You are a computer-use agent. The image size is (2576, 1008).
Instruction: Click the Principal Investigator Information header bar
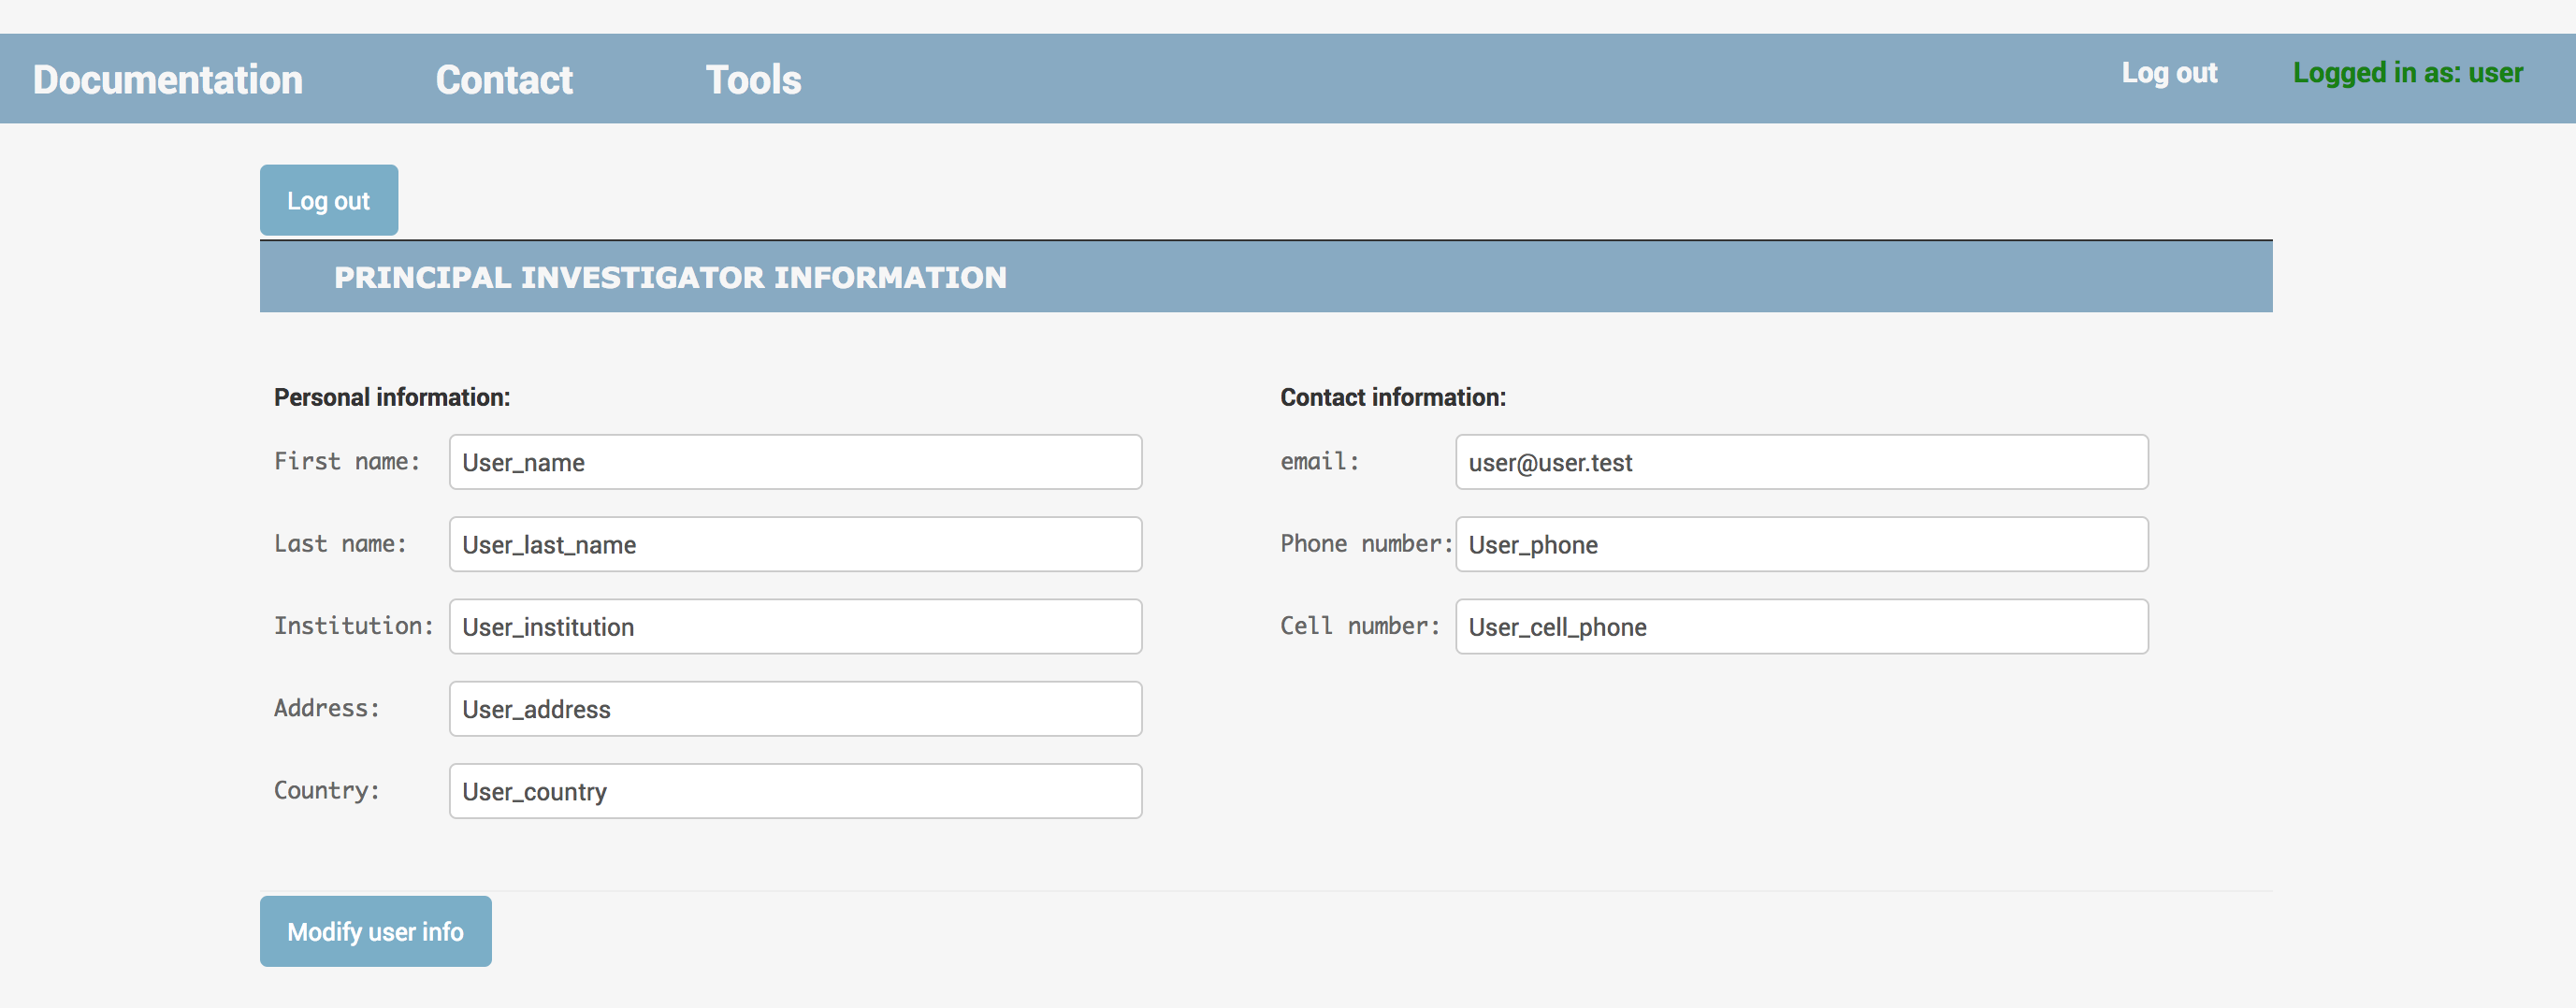[x=1265, y=277]
